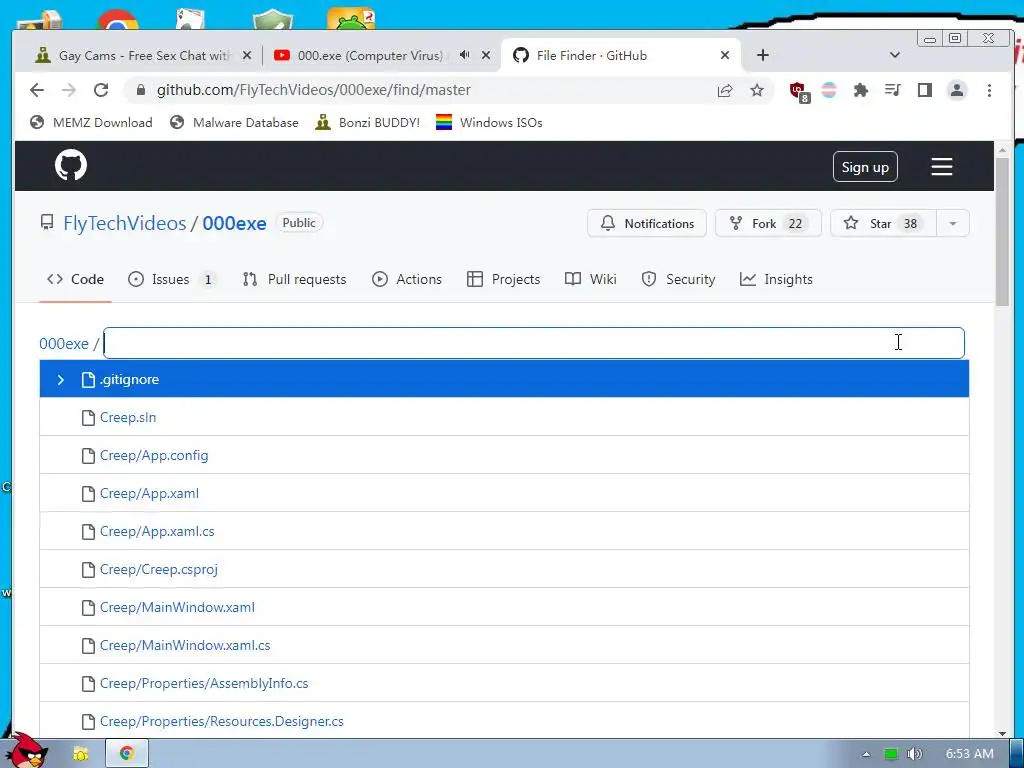
Task: Select the File Finder GitHub tab
Action: (620, 56)
